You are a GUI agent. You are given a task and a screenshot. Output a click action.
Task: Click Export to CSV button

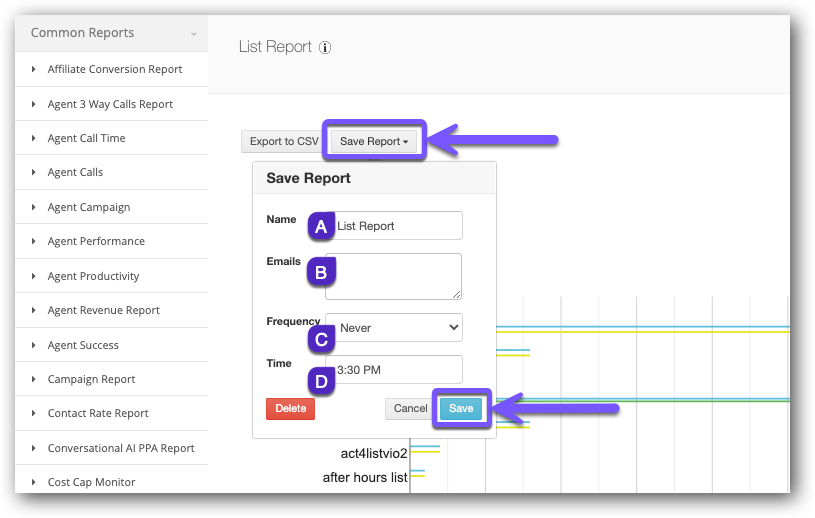[x=284, y=141]
